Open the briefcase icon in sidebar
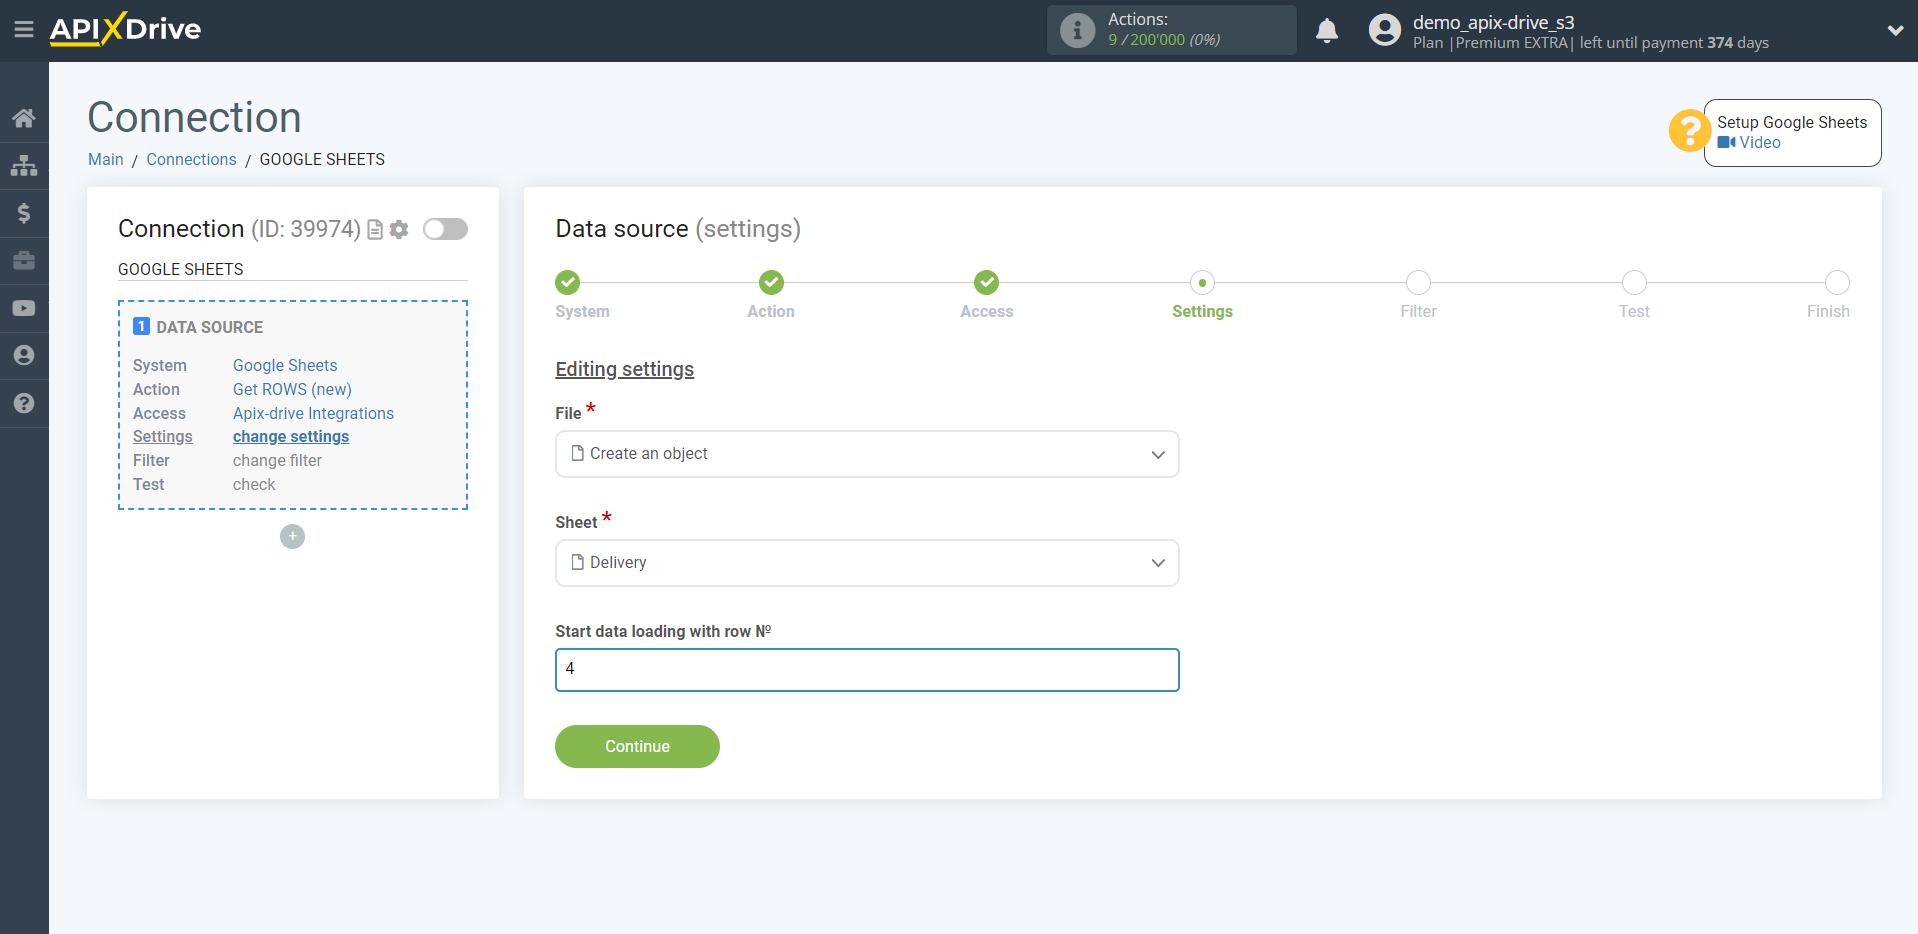1918x934 pixels. coord(24,261)
